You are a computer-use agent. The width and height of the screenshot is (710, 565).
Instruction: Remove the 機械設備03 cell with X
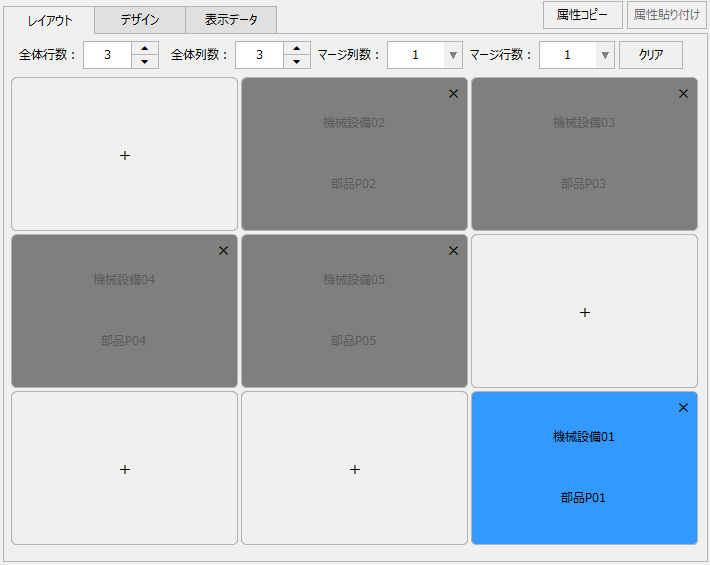click(683, 94)
